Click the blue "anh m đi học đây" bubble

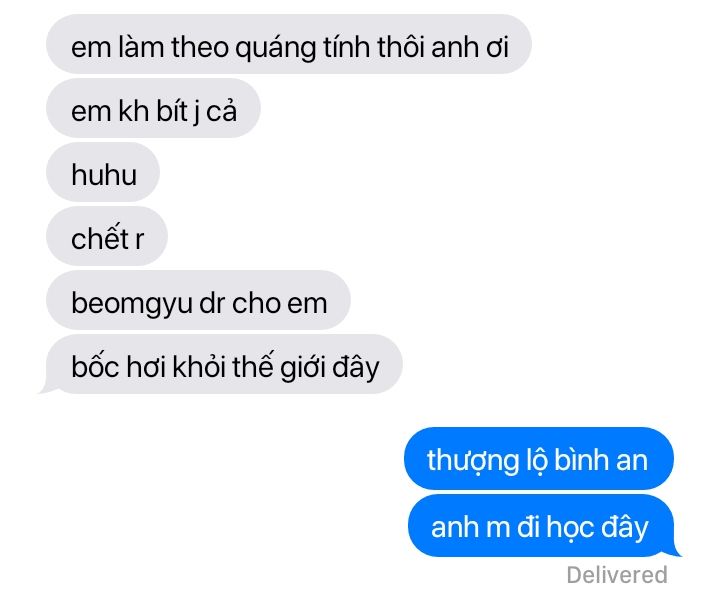541,525
